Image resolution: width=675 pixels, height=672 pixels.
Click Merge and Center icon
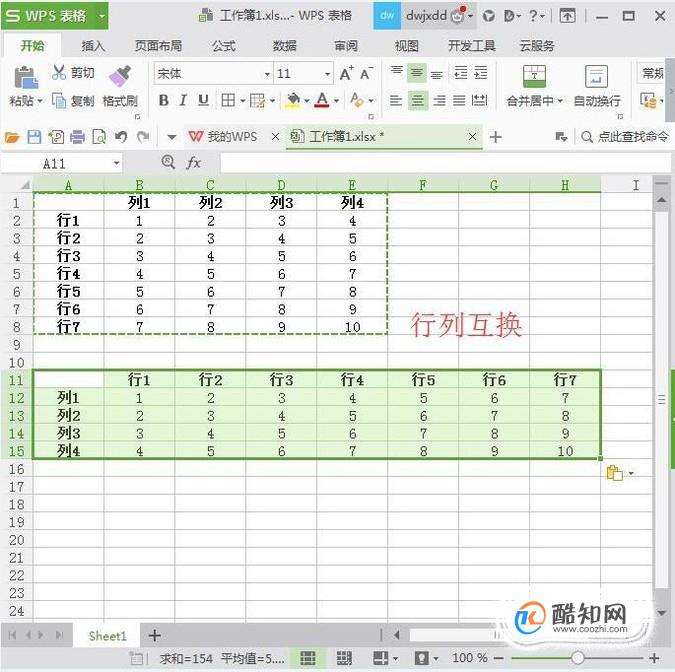click(x=534, y=76)
